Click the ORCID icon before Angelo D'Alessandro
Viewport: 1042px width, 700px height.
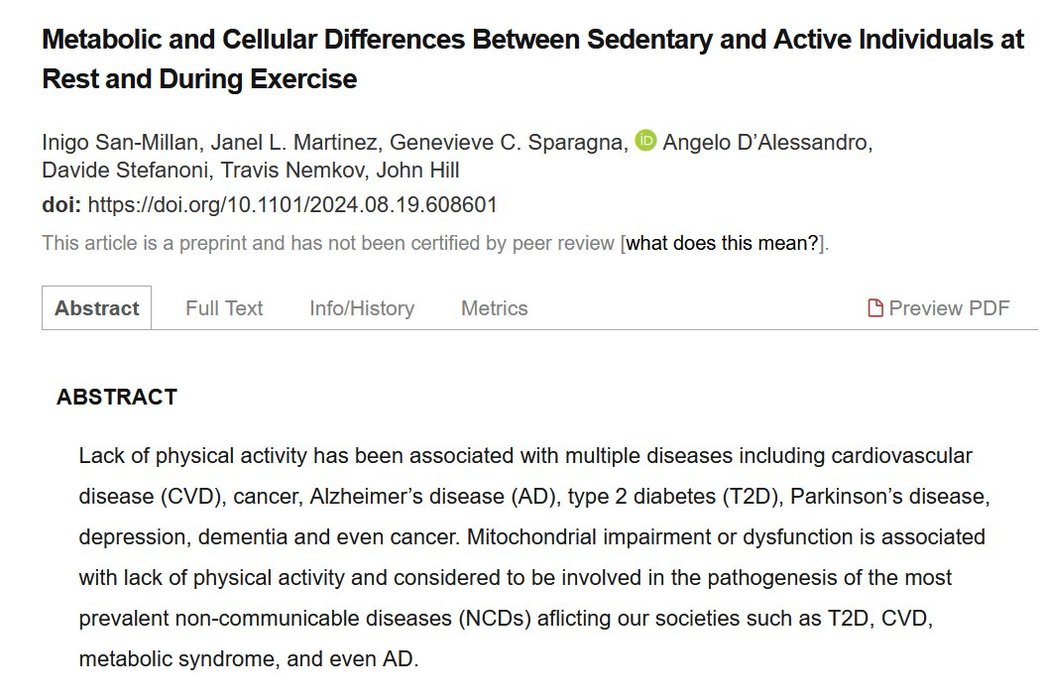point(646,141)
